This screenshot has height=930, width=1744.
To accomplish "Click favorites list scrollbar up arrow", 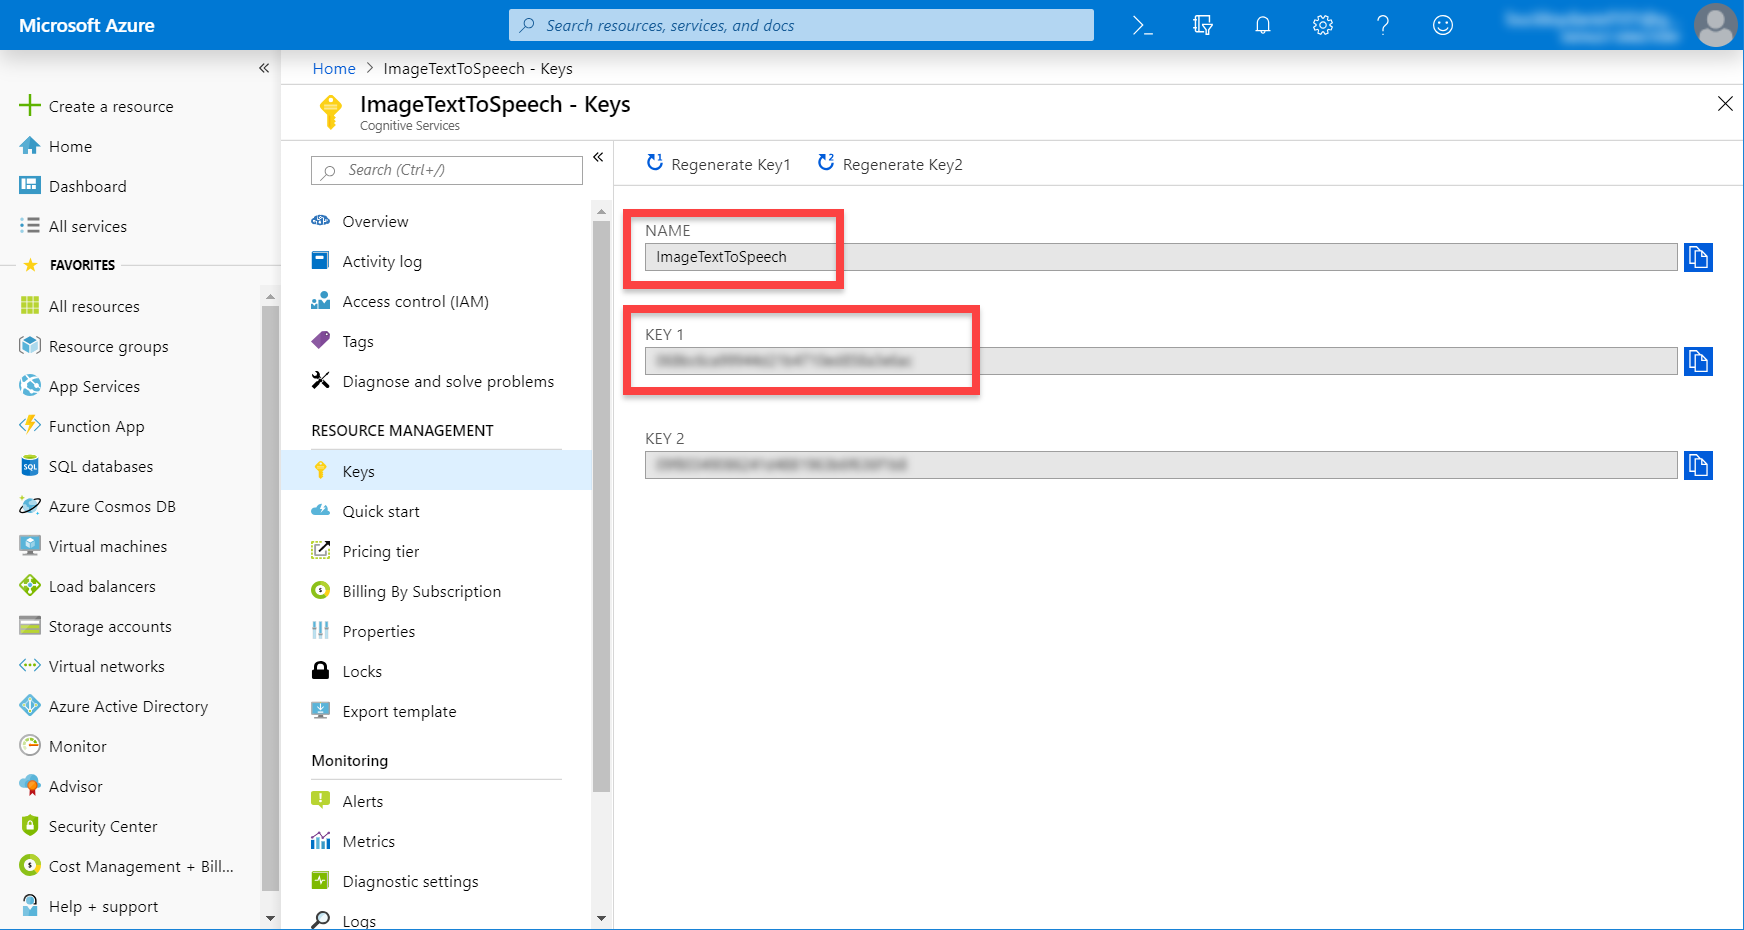I will [270, 297].
